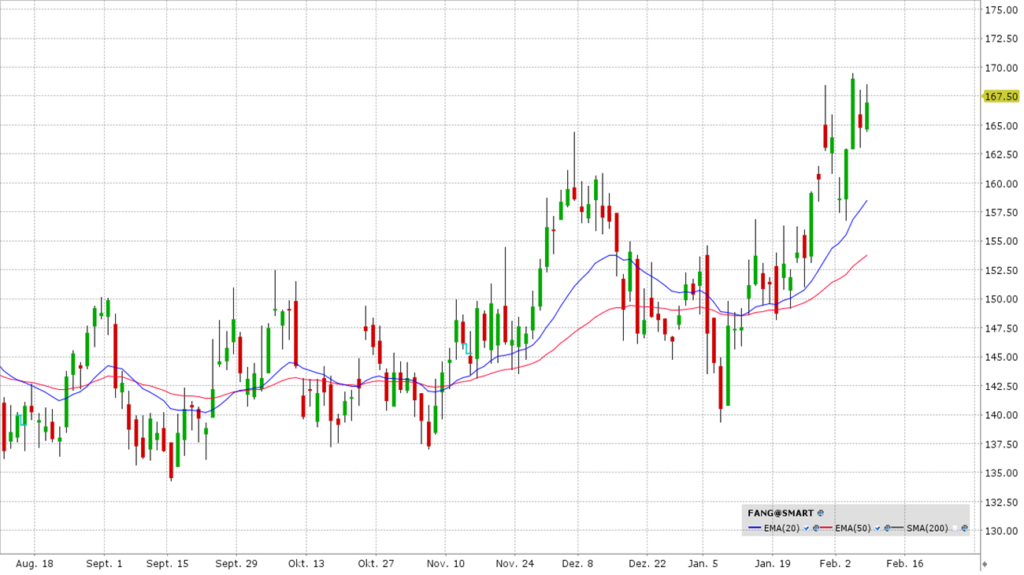Click the Dez. 8 date on time axis
The height and width of the screenshot is (575, 1024).
pyautogui.click(x=579, y=563)
